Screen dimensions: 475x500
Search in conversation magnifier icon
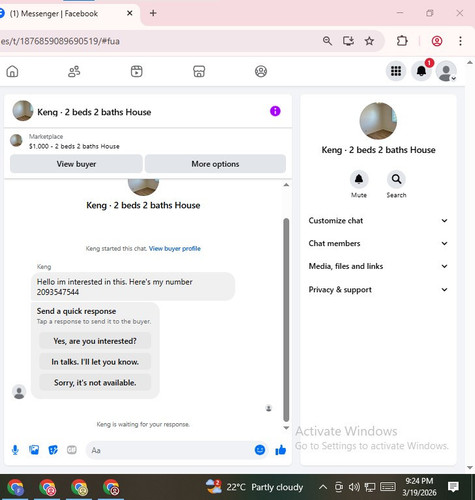(396, 179)
